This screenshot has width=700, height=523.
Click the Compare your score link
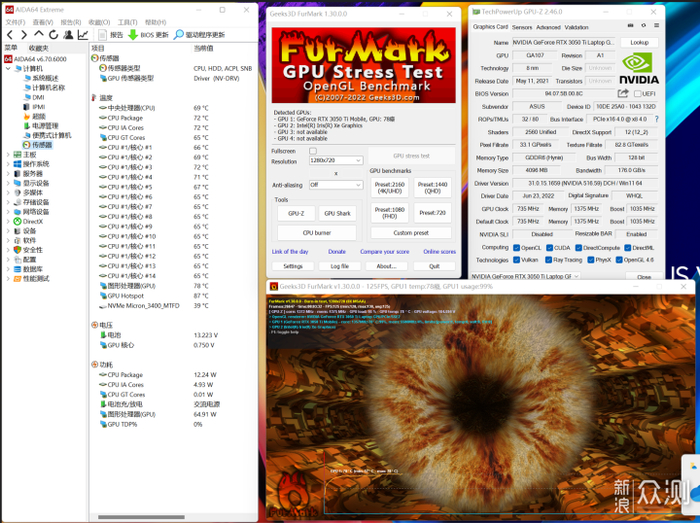click(x=384, y=252)
